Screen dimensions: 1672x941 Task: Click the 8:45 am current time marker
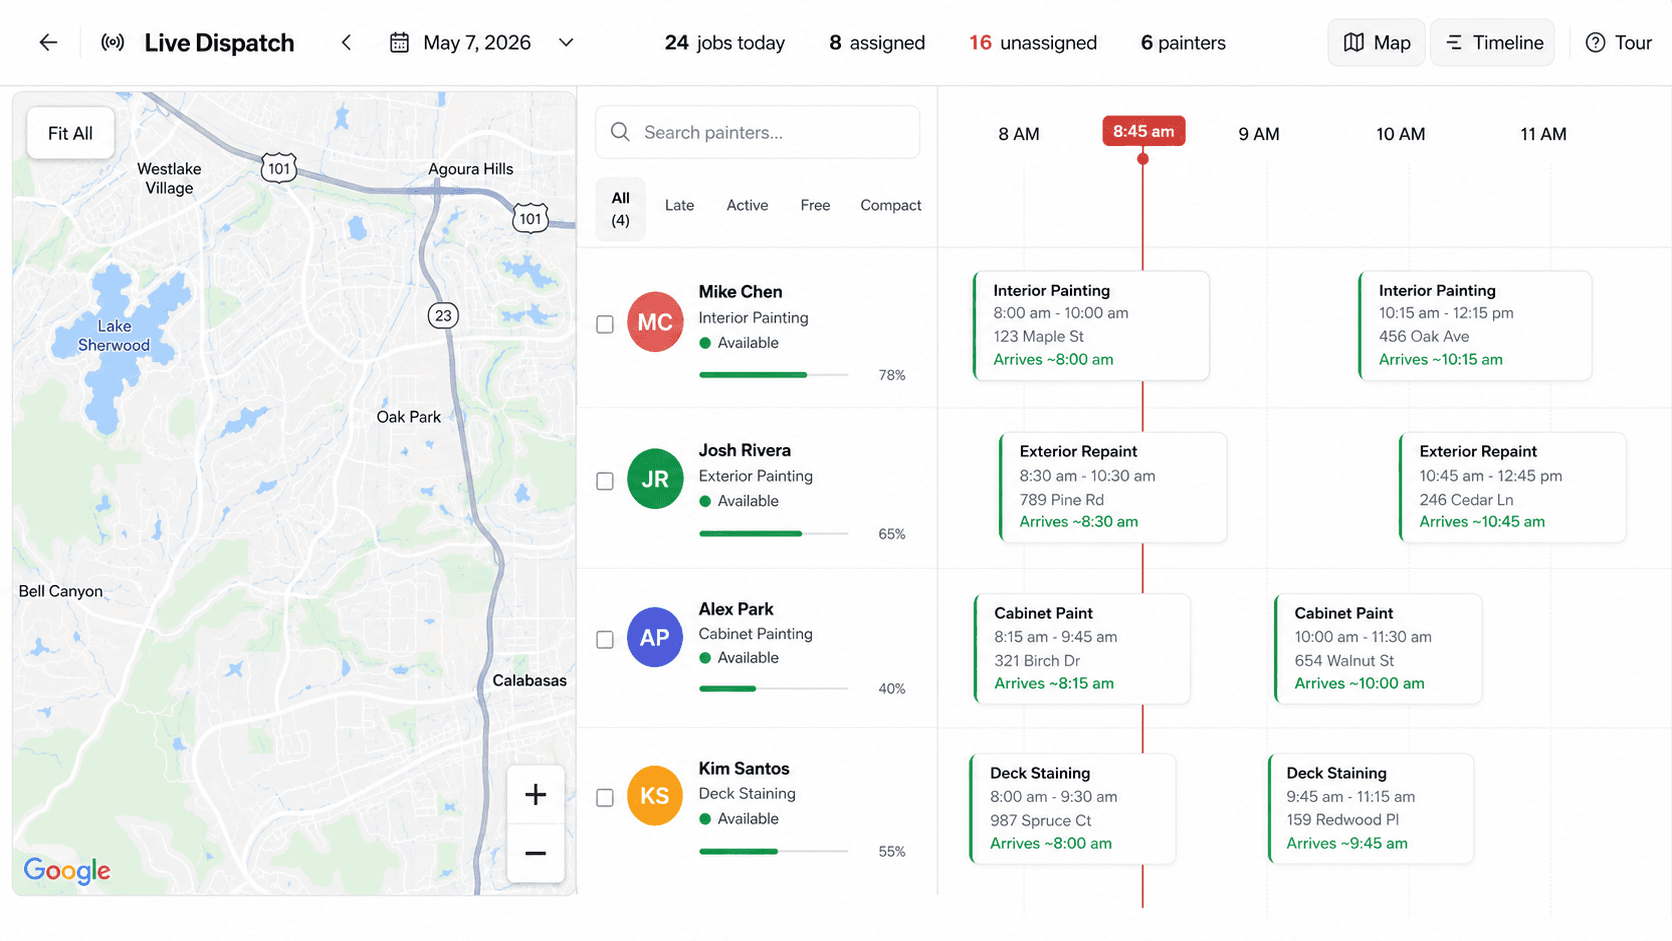click(1143, 131)
